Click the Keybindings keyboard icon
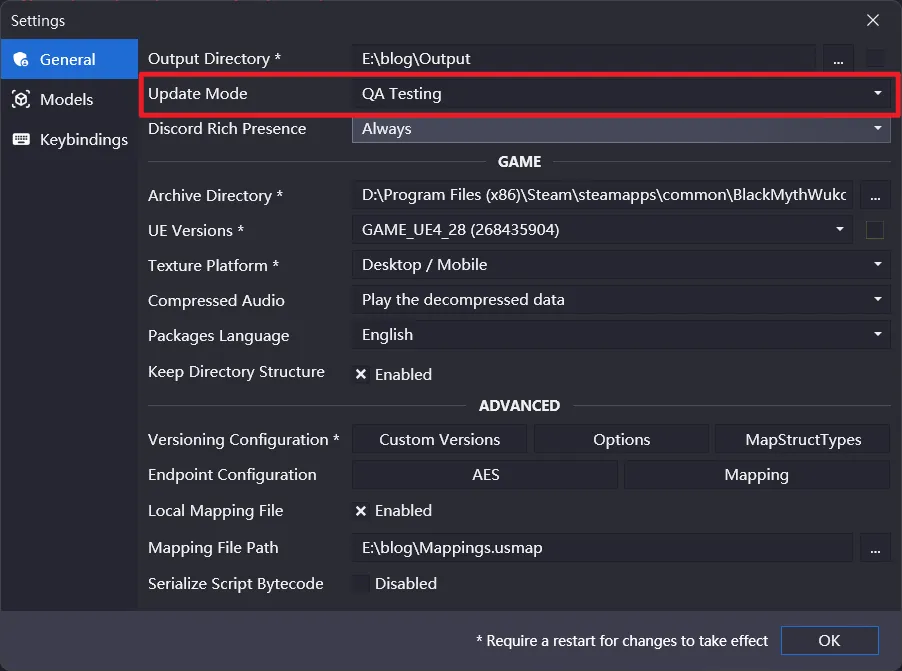This screenshot has height=671, width=902. (21, 140)
